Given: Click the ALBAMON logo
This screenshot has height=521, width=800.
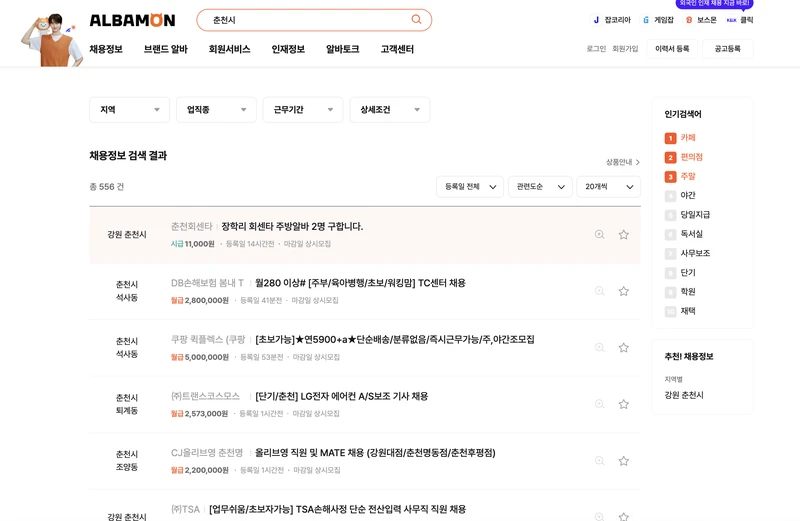Looking at the screenshot, I should [x=132, y=20].
